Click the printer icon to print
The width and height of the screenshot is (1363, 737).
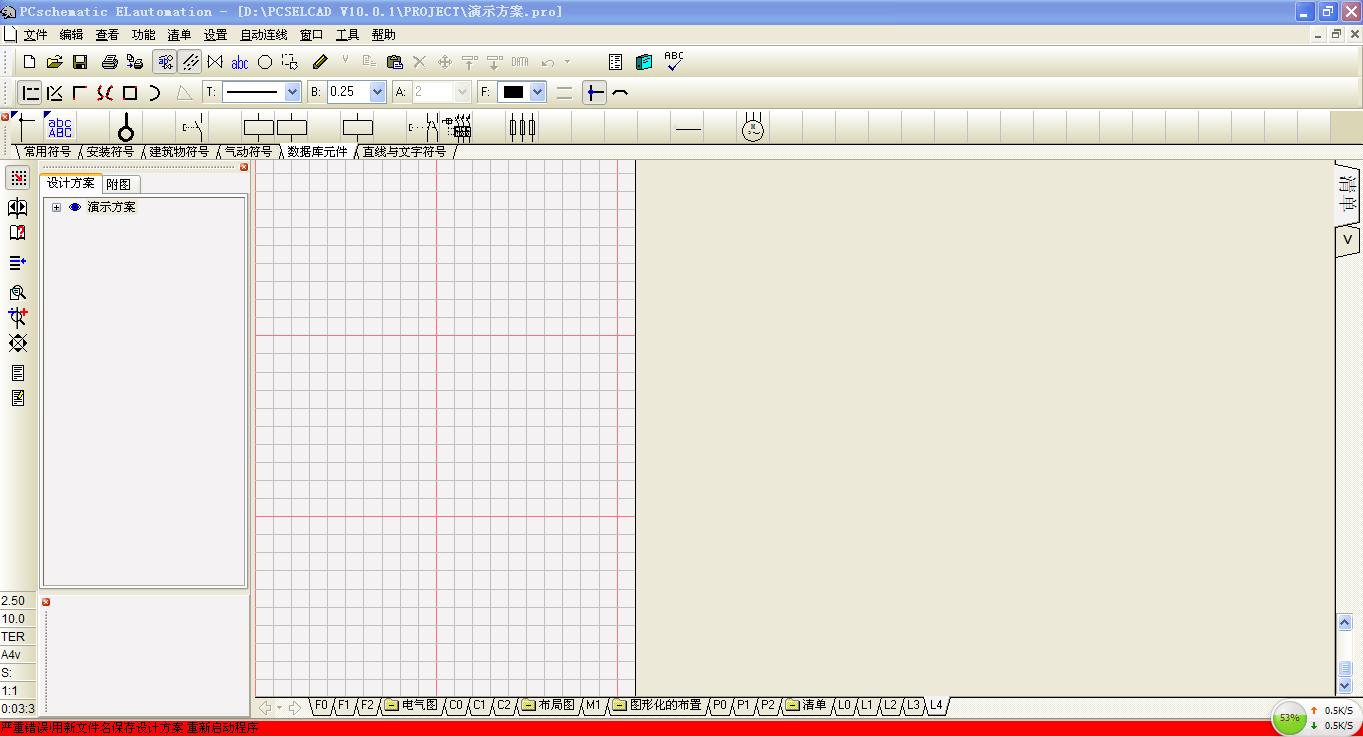click(109, 62)
